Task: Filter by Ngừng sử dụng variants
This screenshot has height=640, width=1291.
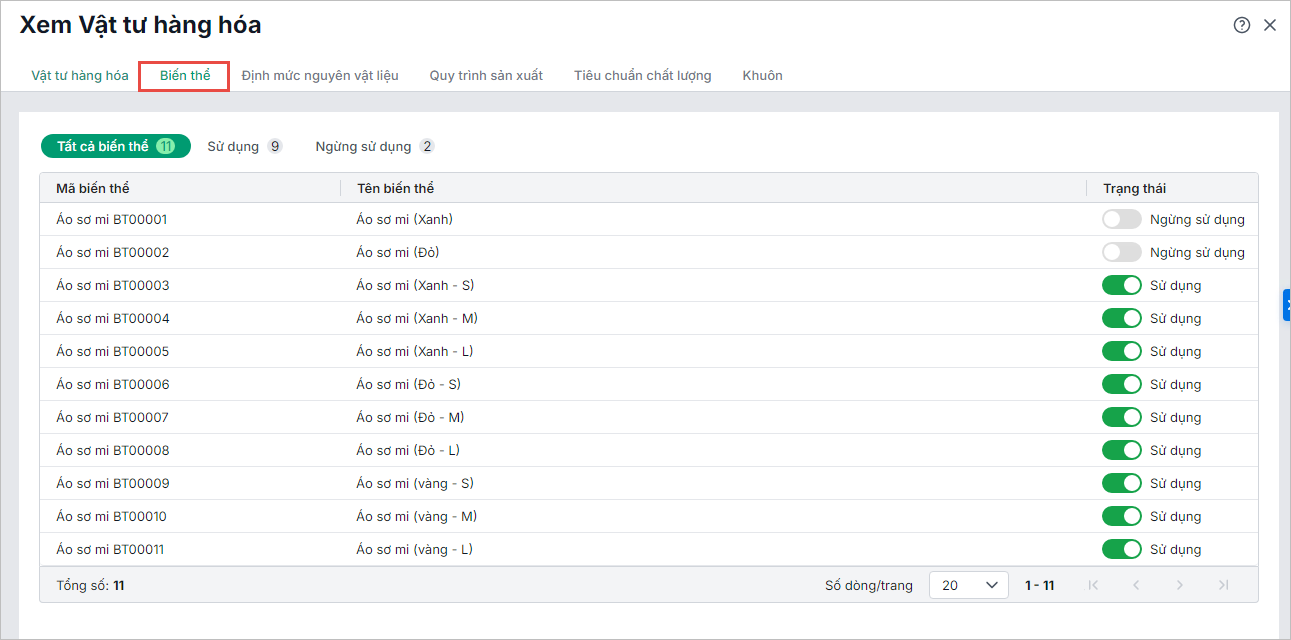Action: (374, 147)
